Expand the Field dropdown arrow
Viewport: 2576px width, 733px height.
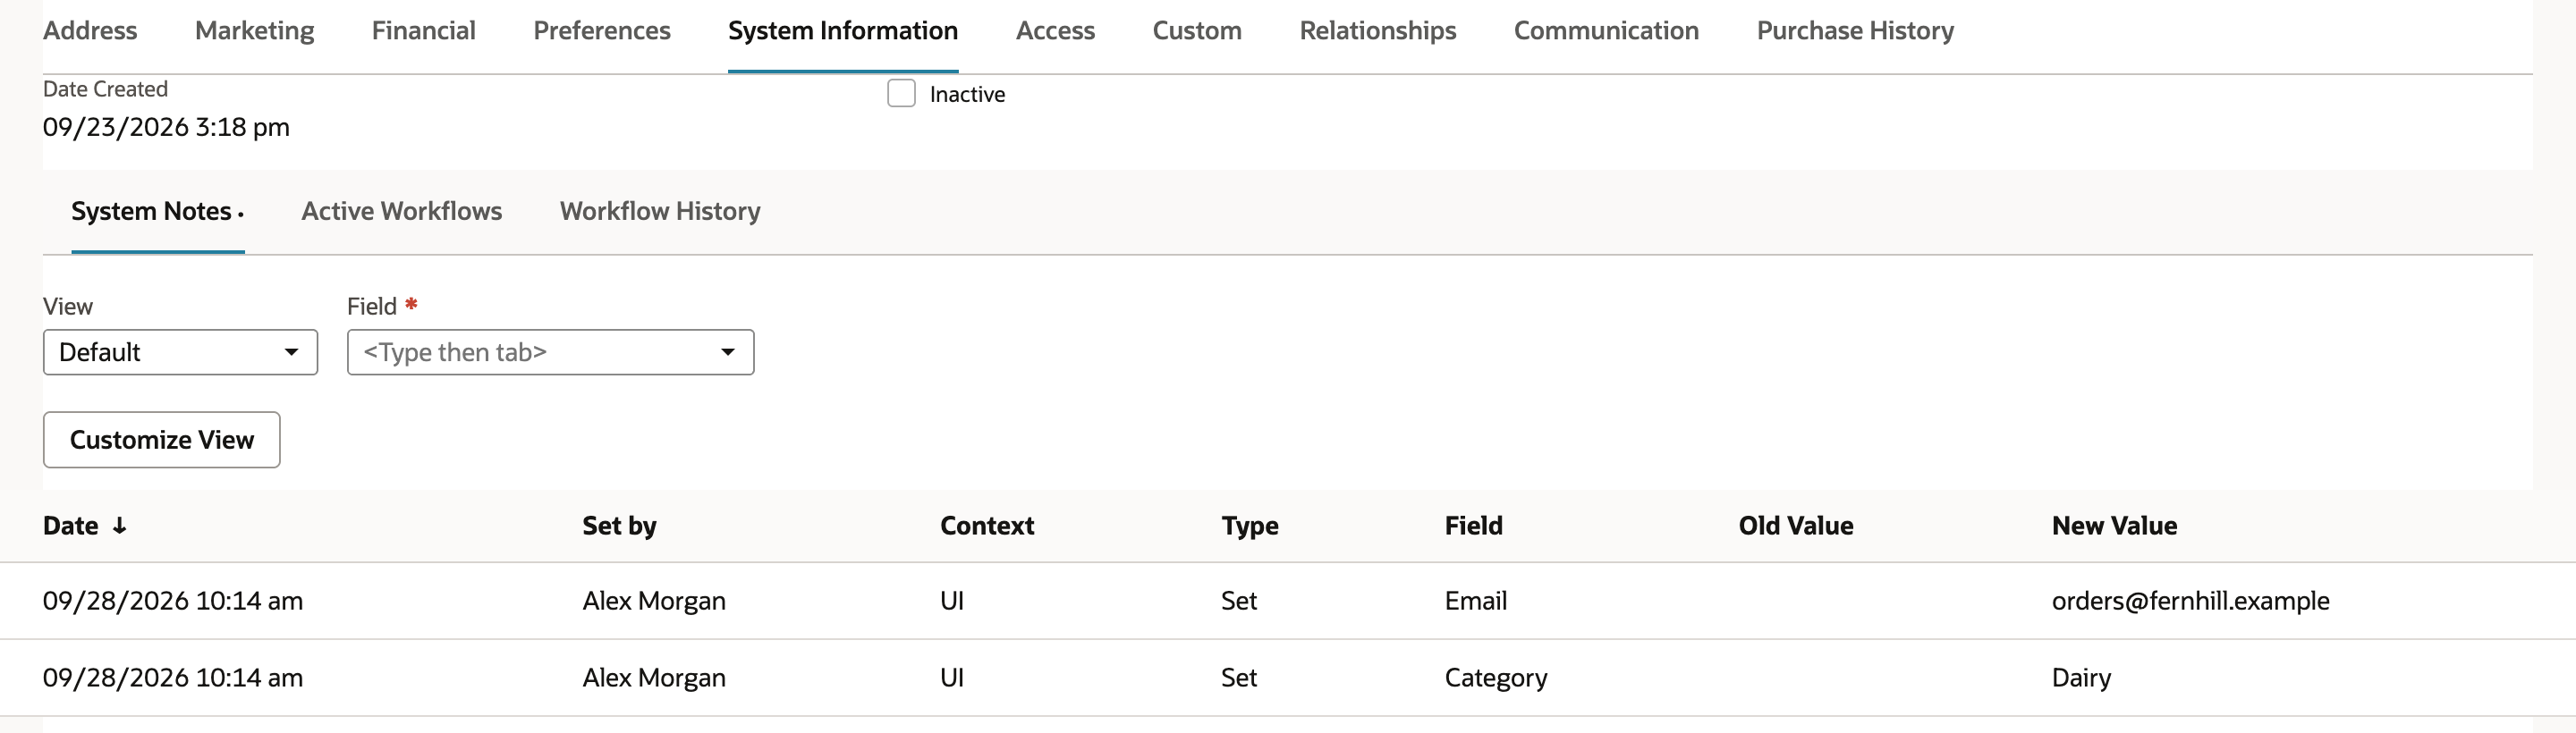pyautogui.click(x=728, y=352)
